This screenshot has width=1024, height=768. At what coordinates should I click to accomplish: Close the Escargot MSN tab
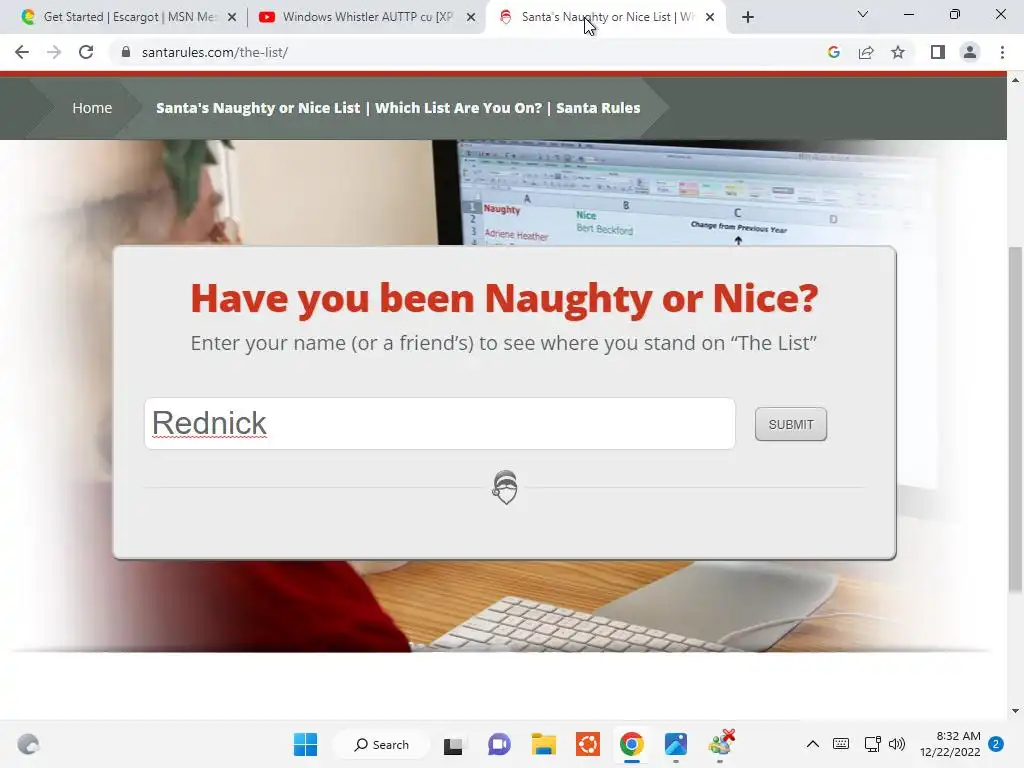coord(232,17)
